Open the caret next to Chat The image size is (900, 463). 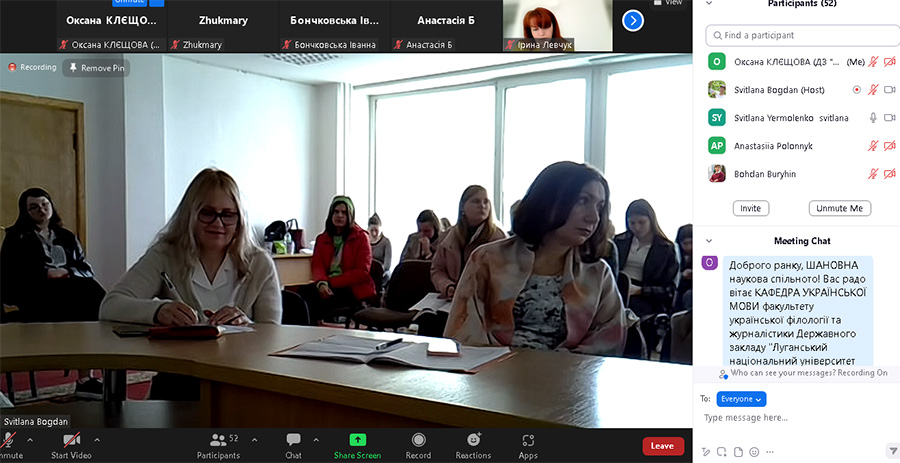[316, 440]
